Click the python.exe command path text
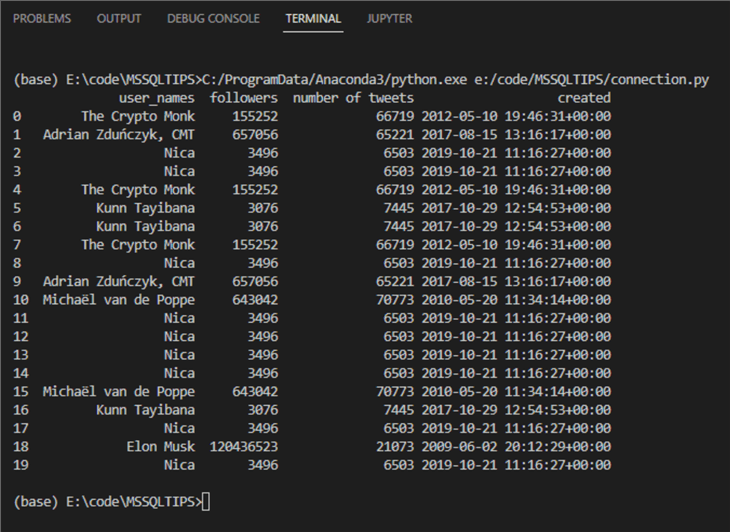The width and height of the screenshot is (730, 532). [335, 80]
